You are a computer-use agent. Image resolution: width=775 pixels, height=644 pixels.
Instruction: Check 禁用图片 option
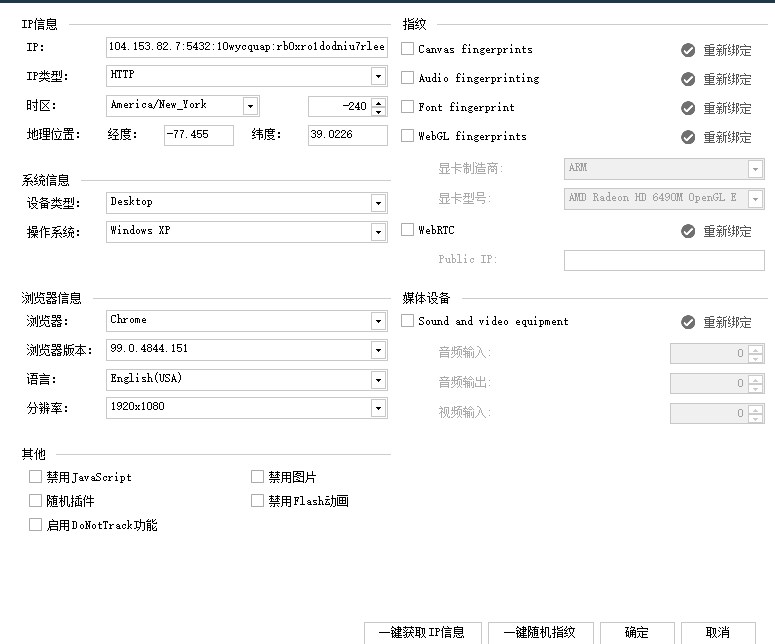pos(257,476)
